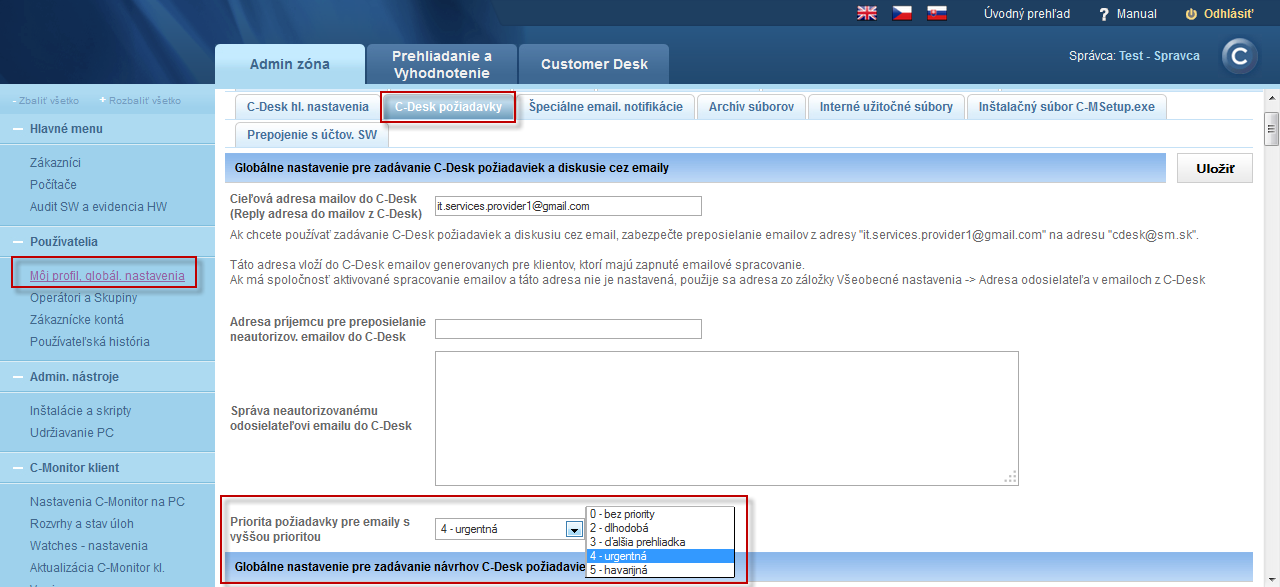Click the page vertical scrollbar thumb
Screen dimensions: 1280x587
(x=1272, y=130)
